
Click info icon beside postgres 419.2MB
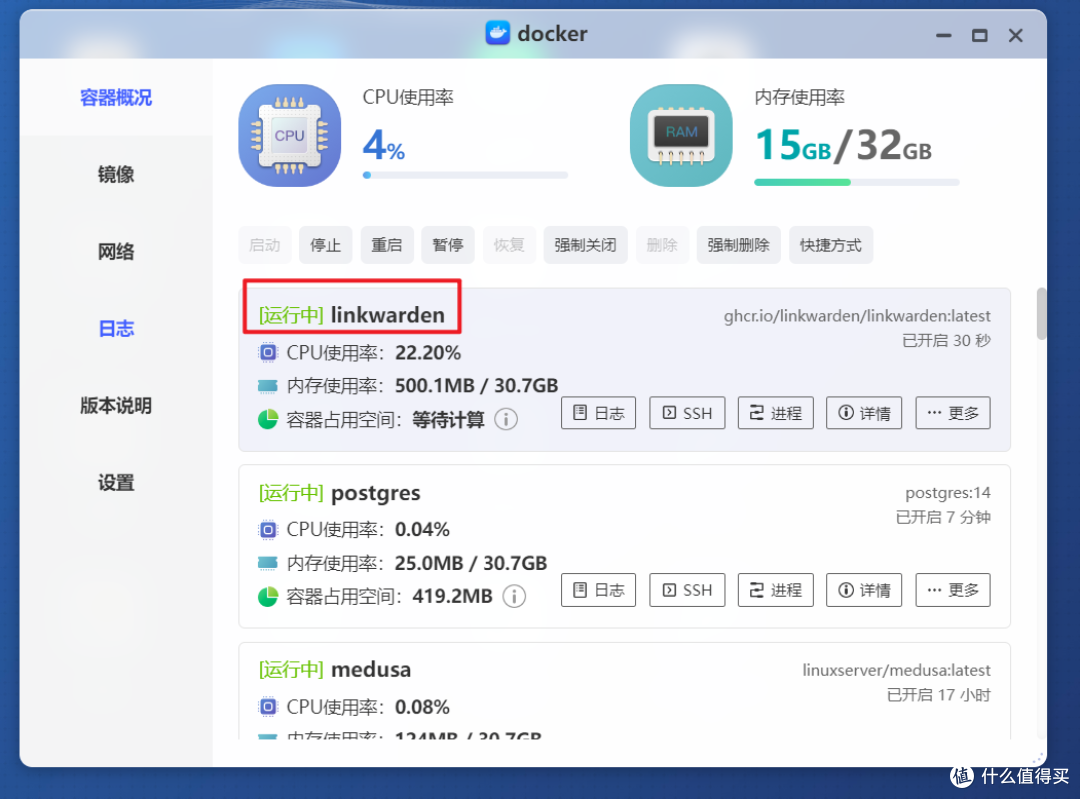click(x=514, y=596)
